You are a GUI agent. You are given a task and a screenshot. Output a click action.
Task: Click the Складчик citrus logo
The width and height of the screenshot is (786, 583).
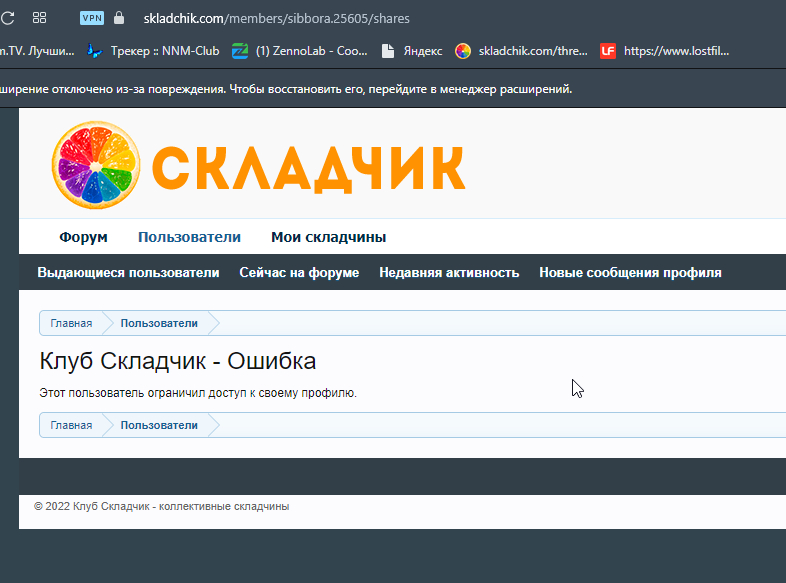pyautogui.click(x=96, y=165)
